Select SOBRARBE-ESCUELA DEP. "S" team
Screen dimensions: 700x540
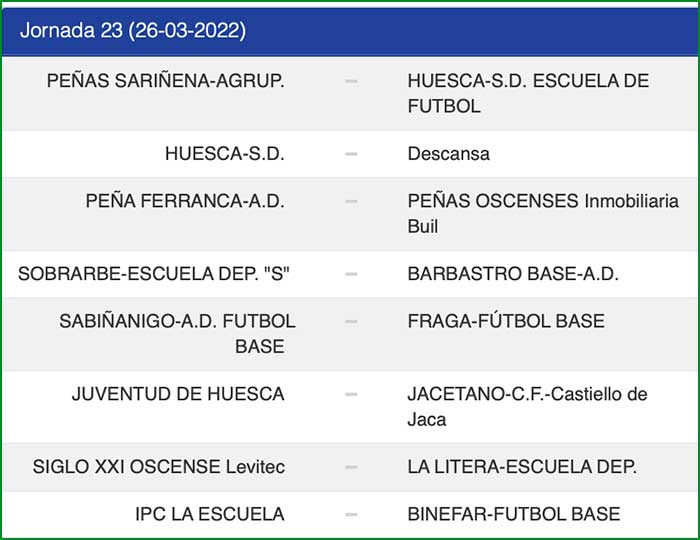coord(154,274)
